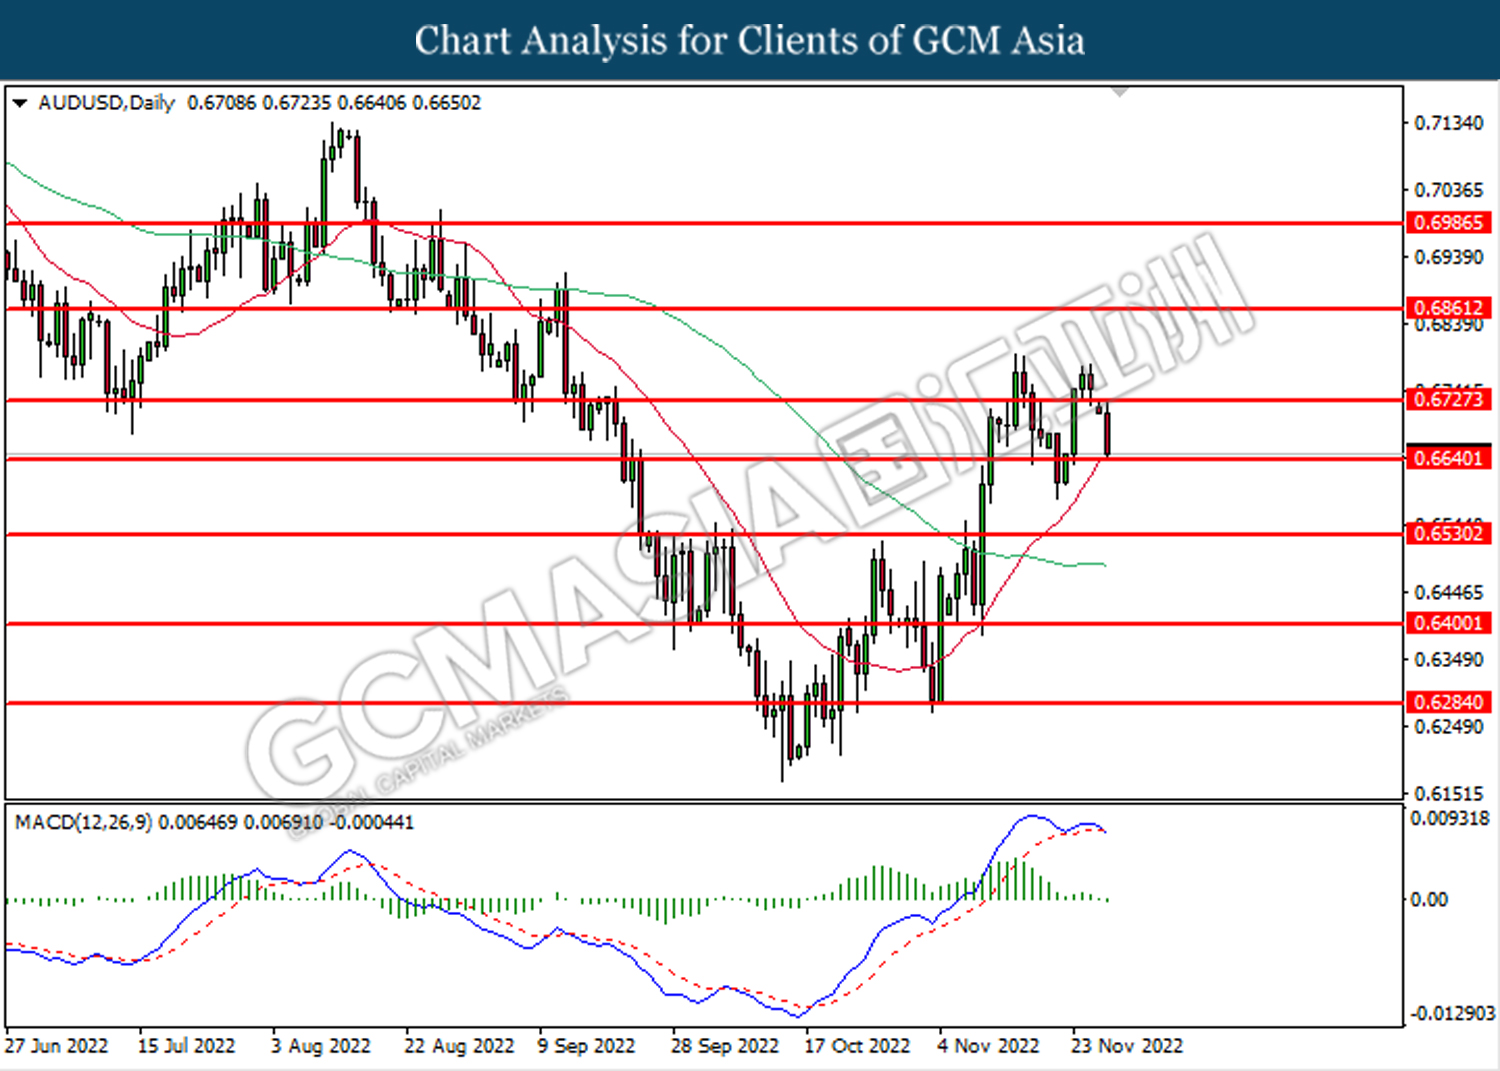Click the 27 Jun 2022 date label
1500x1071 pixels.
(56, 1046)
